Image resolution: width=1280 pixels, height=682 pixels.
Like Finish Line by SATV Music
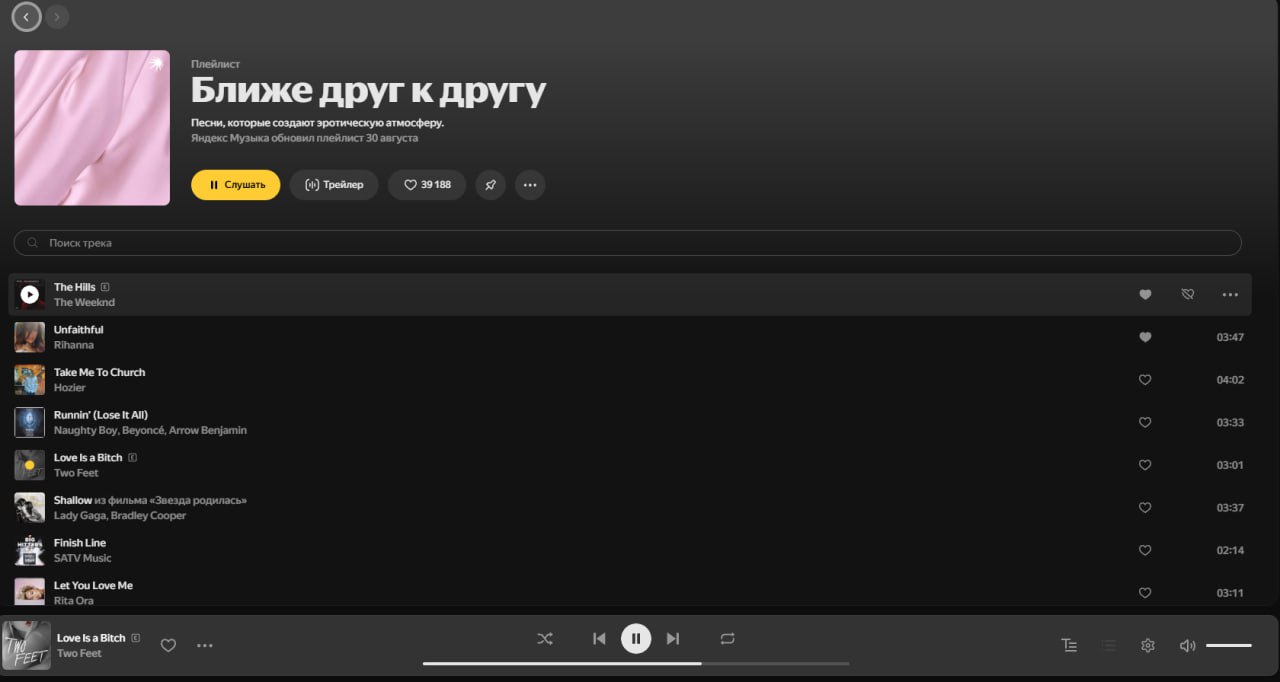[x=1145, y=550]
